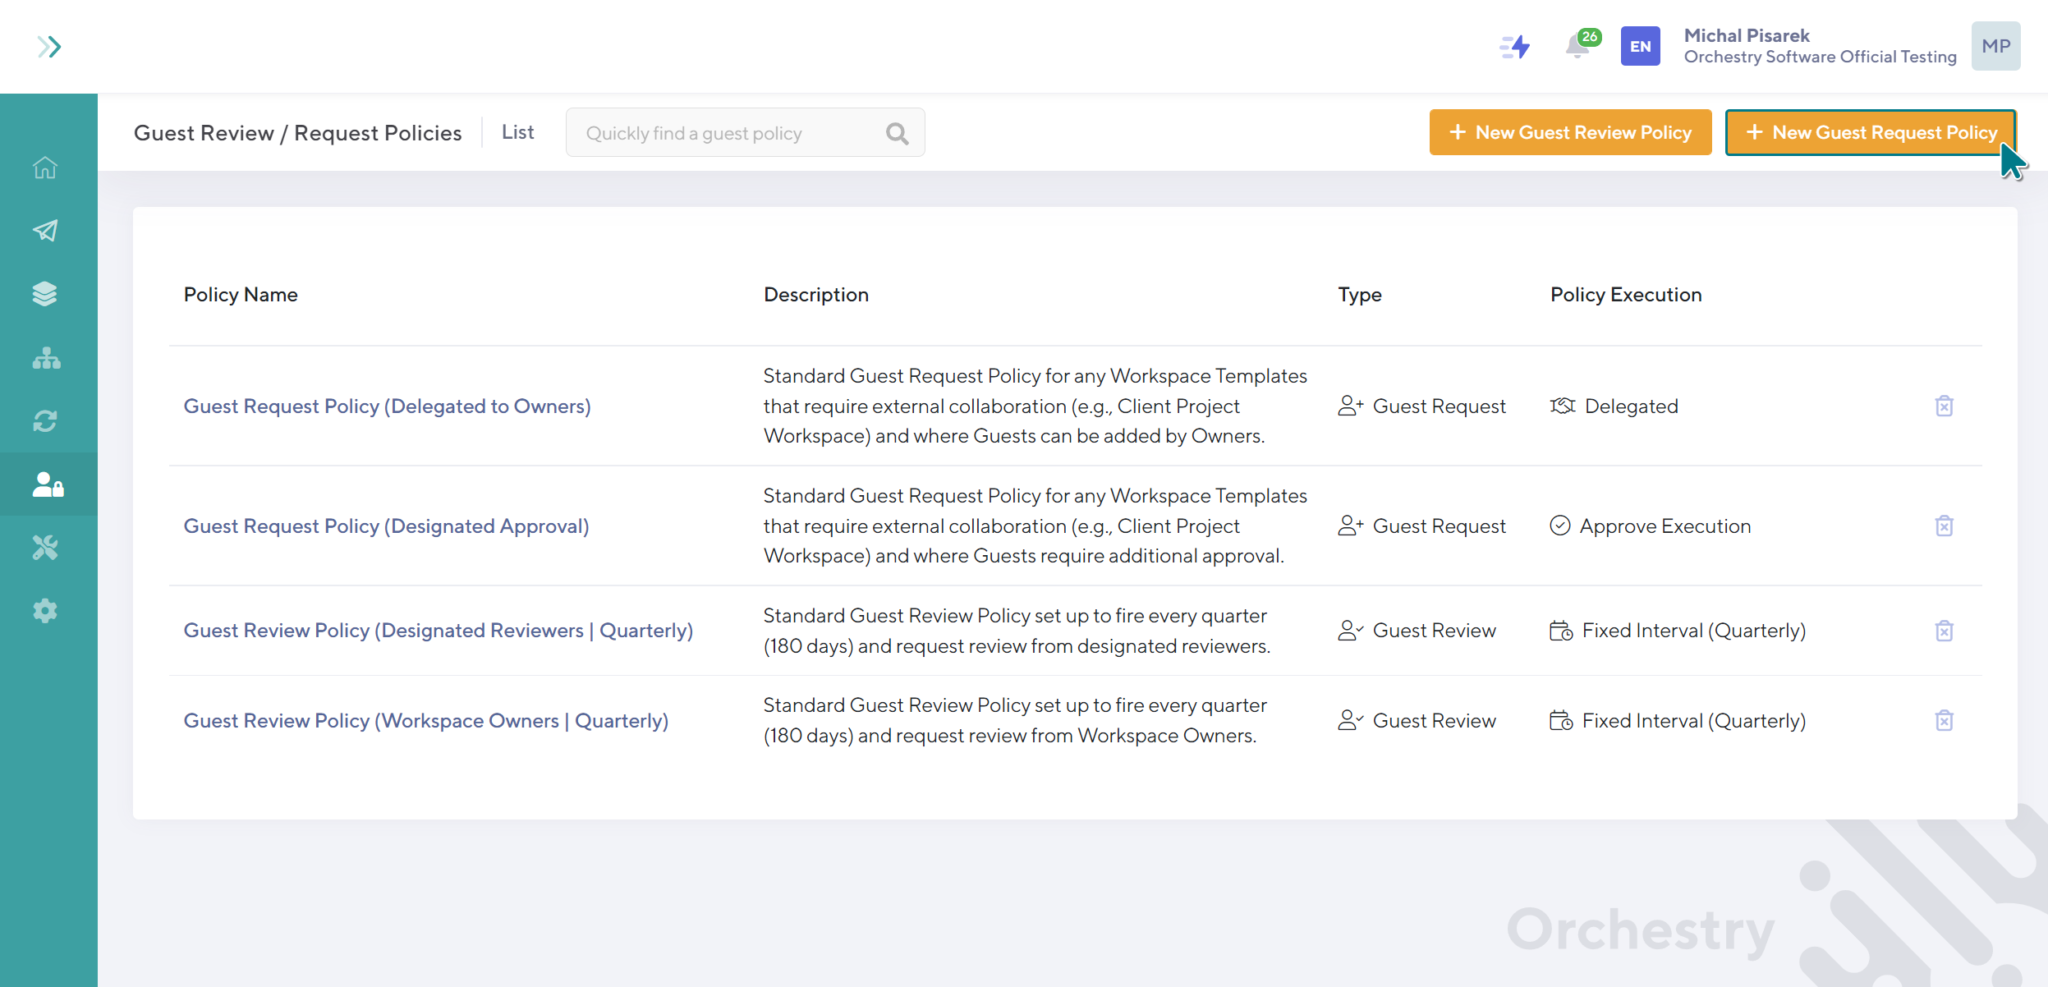
Task: Click the org chart directory icon
Action: click(46, 358)
